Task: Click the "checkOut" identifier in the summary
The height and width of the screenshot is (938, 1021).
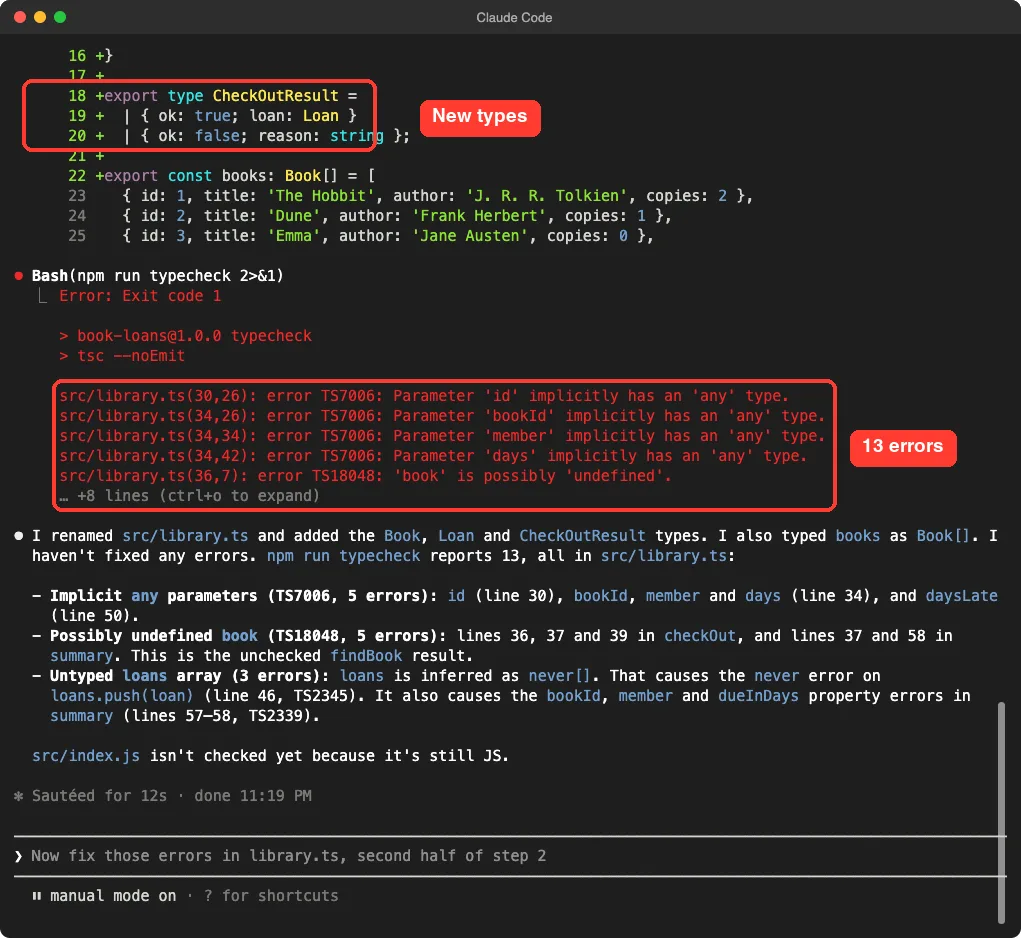Action: click(700, 636)
